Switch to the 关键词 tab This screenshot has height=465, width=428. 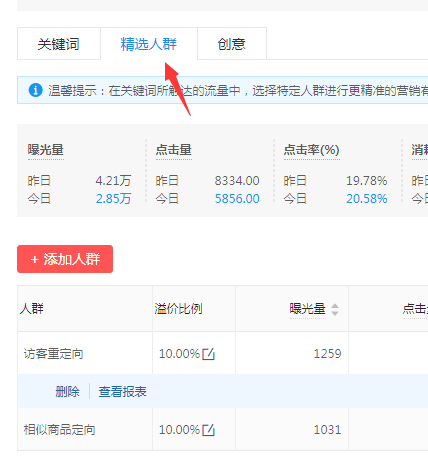(x=59, y=44)
